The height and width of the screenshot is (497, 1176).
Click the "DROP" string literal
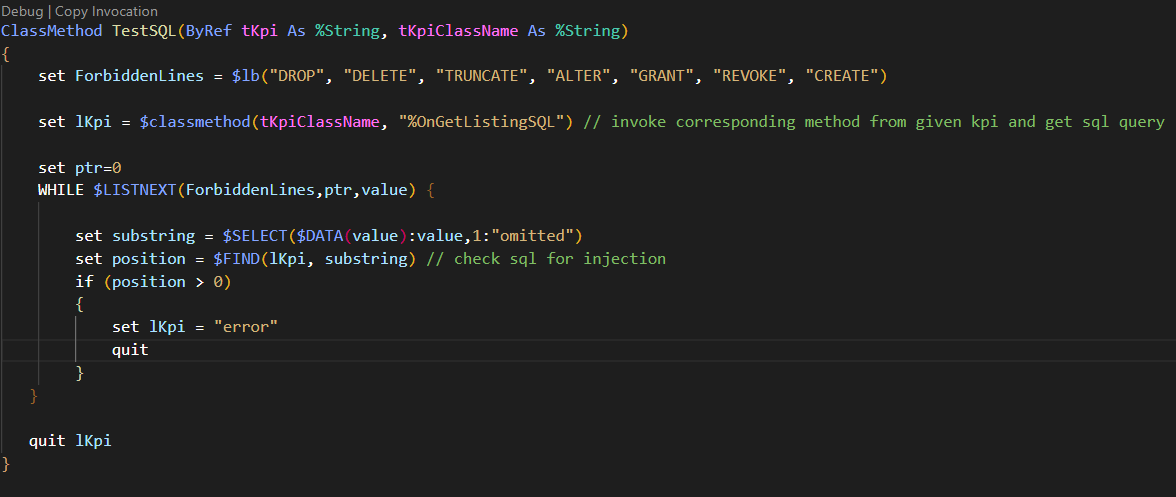[x=297, y=76]
